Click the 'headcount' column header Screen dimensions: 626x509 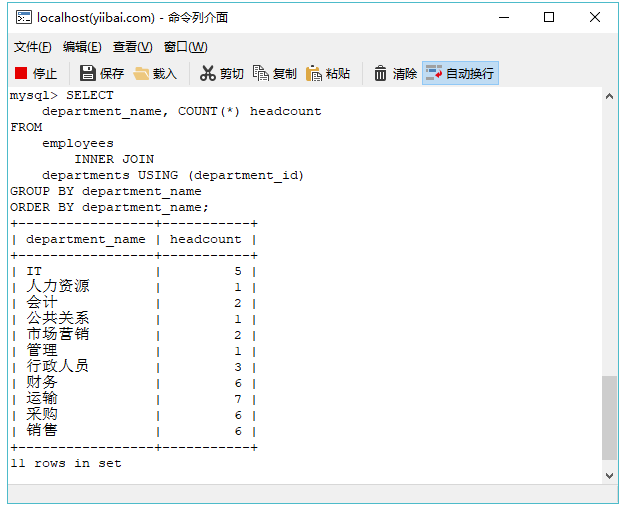point(206,240)
